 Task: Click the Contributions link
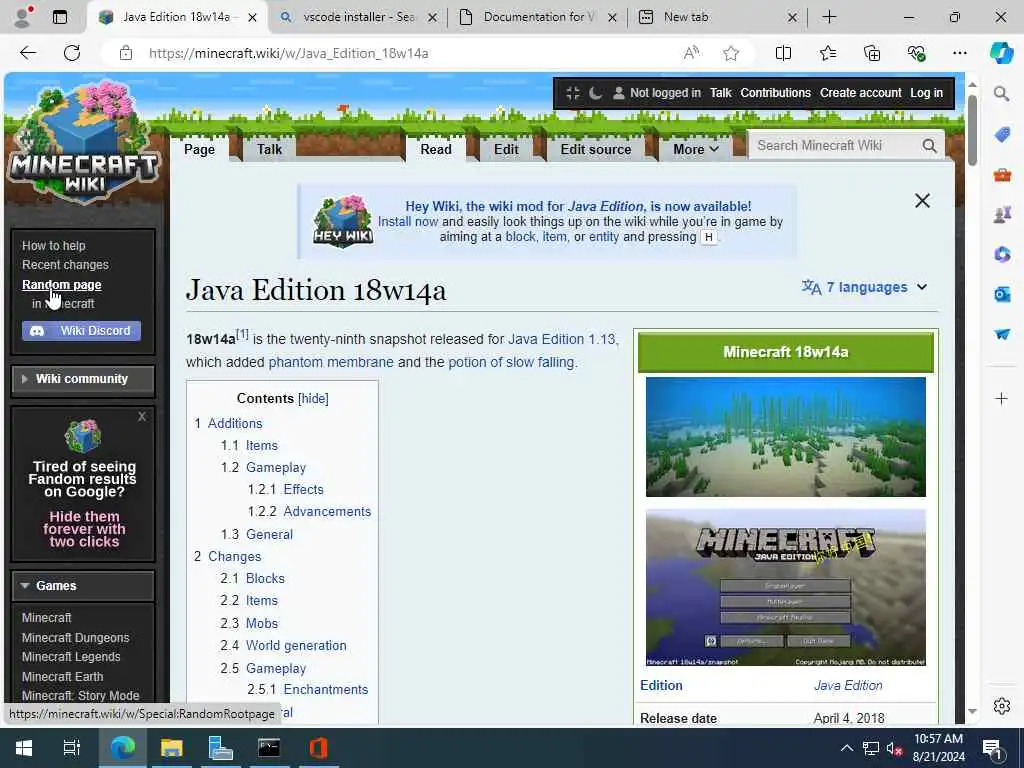(x=775, y=93)
